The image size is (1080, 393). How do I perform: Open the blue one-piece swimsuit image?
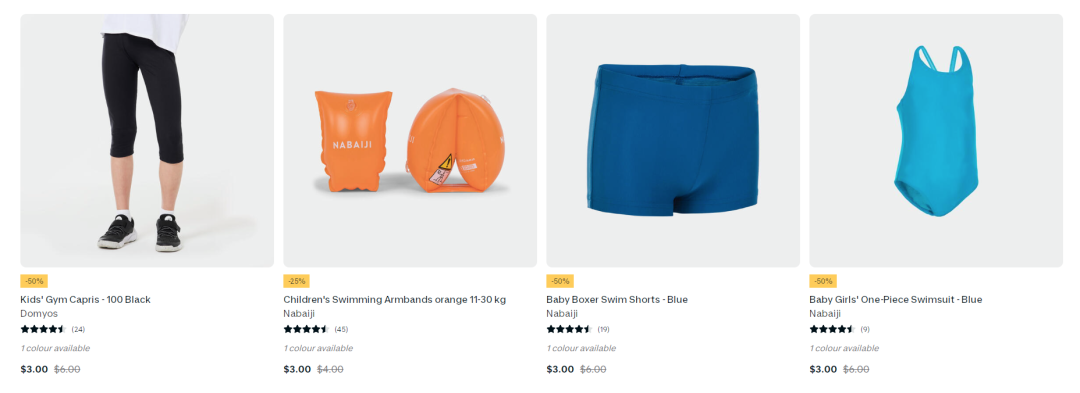pyautogui.click(x=936, y=140)
